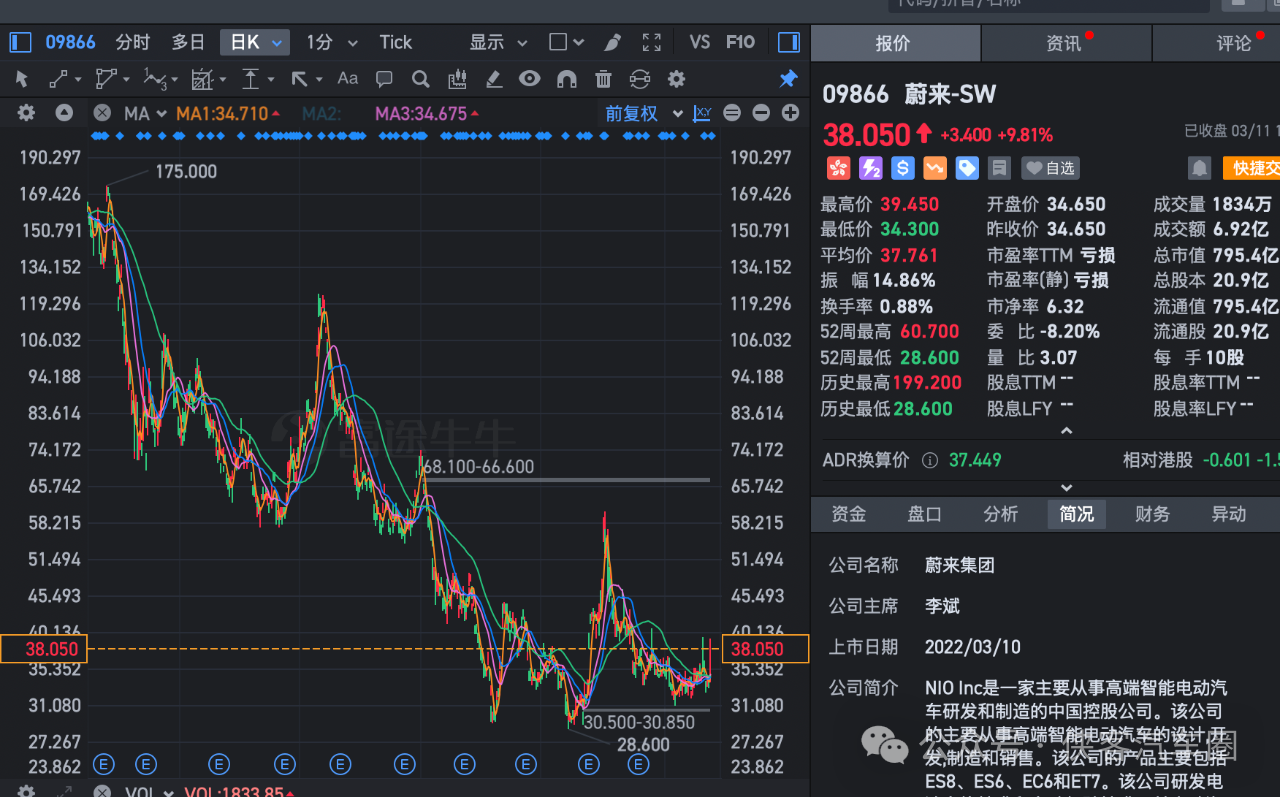1280x797 pixels.
Task: Open the chart layout square dropdown
Action: coord(568,42)
